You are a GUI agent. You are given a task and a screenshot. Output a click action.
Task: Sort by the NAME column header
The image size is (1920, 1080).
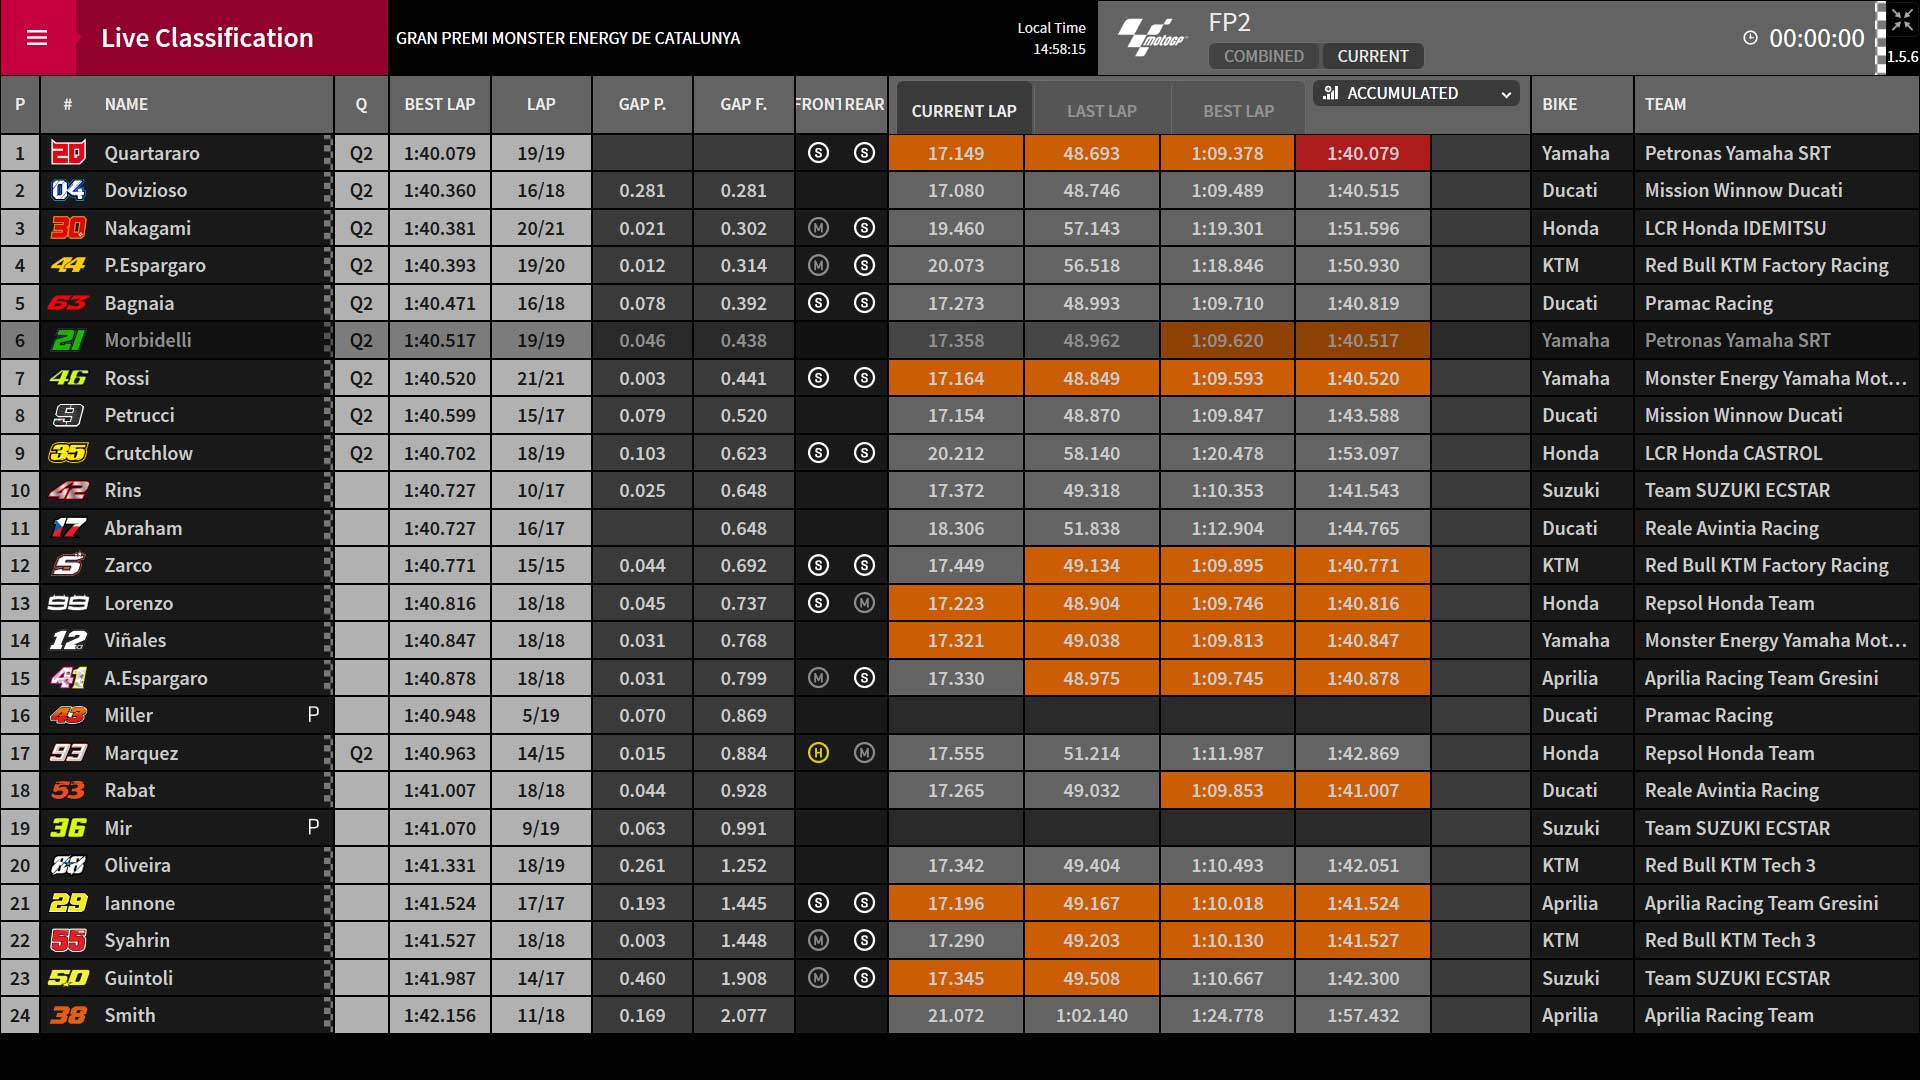[x=126, y=104]
